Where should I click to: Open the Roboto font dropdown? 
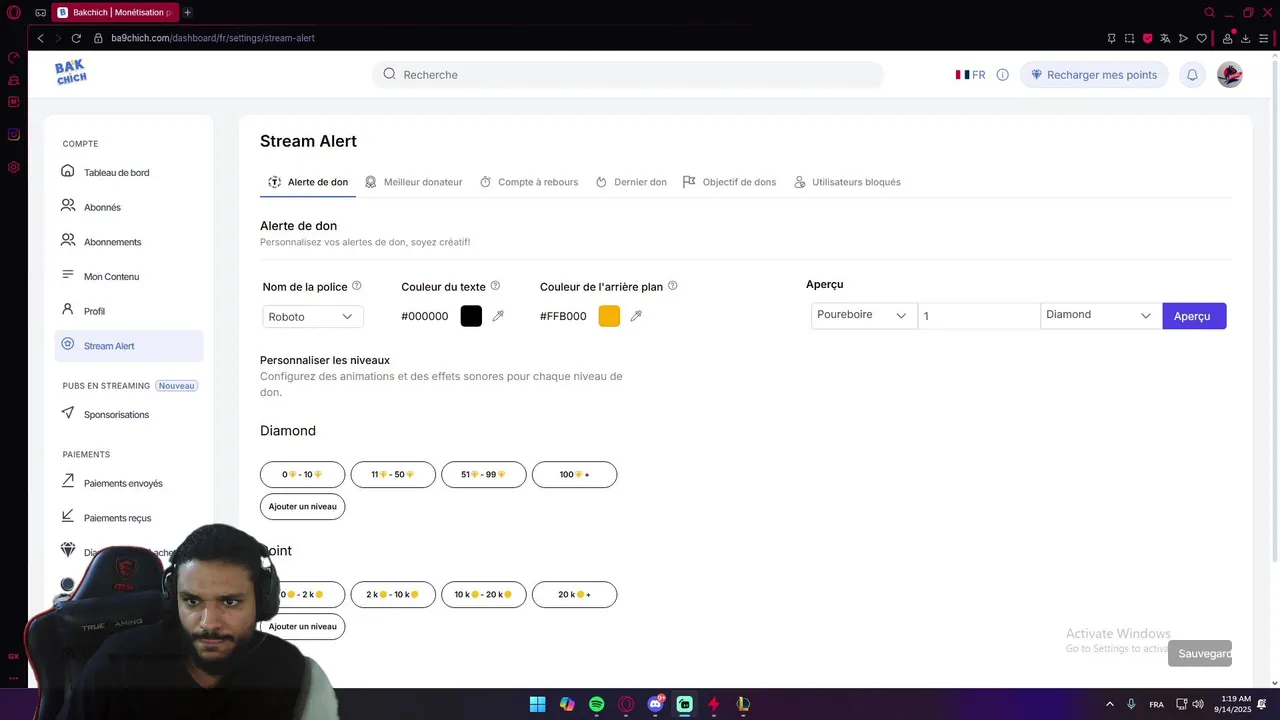[x=313, y=317]
